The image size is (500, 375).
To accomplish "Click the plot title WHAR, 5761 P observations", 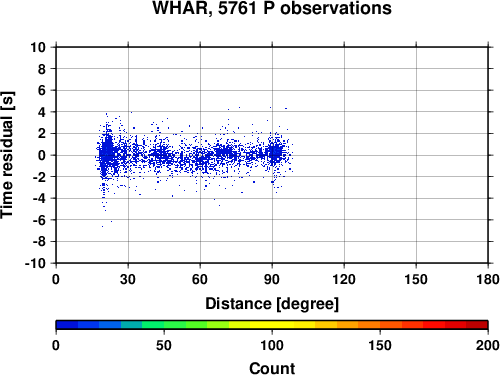I will 272,8.
